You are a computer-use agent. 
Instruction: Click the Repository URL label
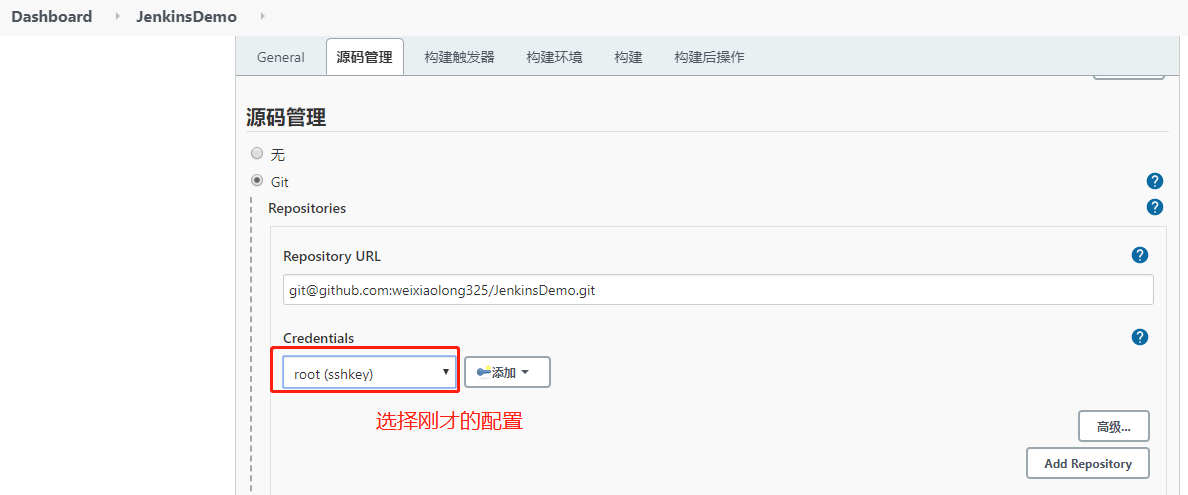coord(332,256)
